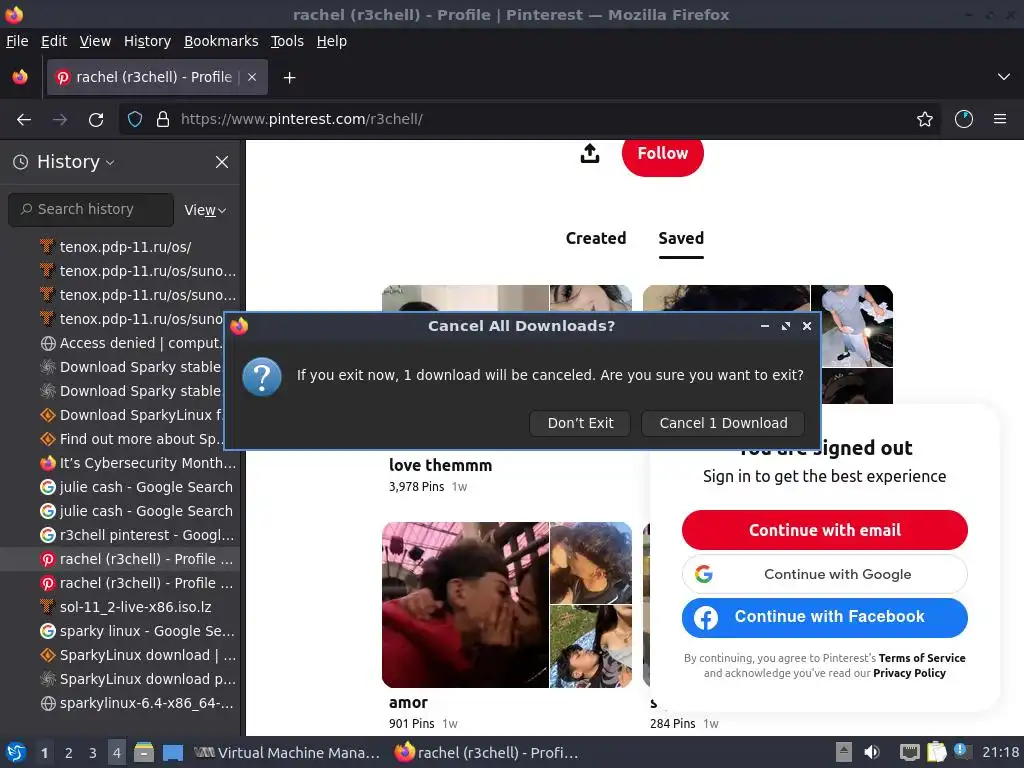Click the Firefox View pinned icon

pyautogui.click(x=20, y=77)
